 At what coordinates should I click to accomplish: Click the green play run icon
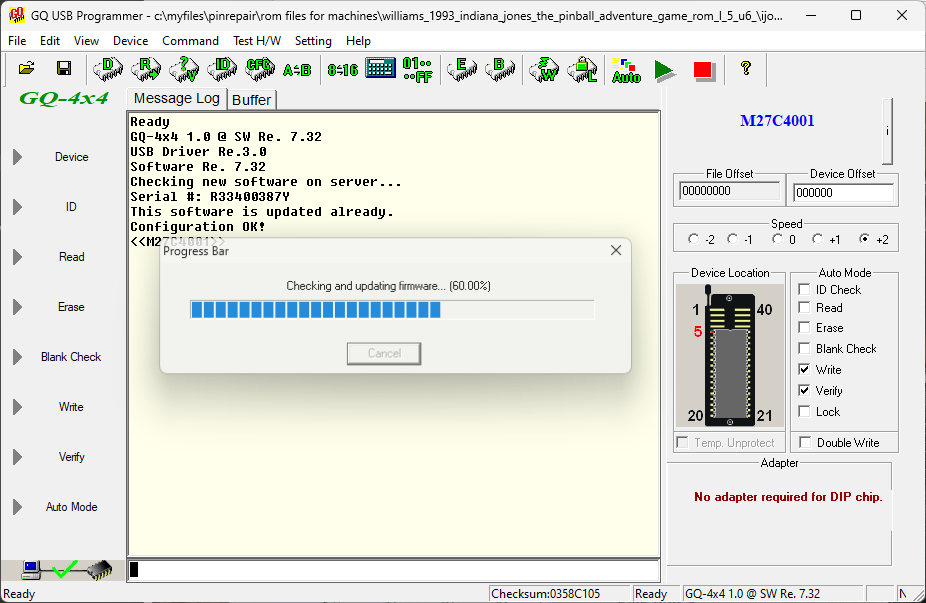(x=664, y=70)
